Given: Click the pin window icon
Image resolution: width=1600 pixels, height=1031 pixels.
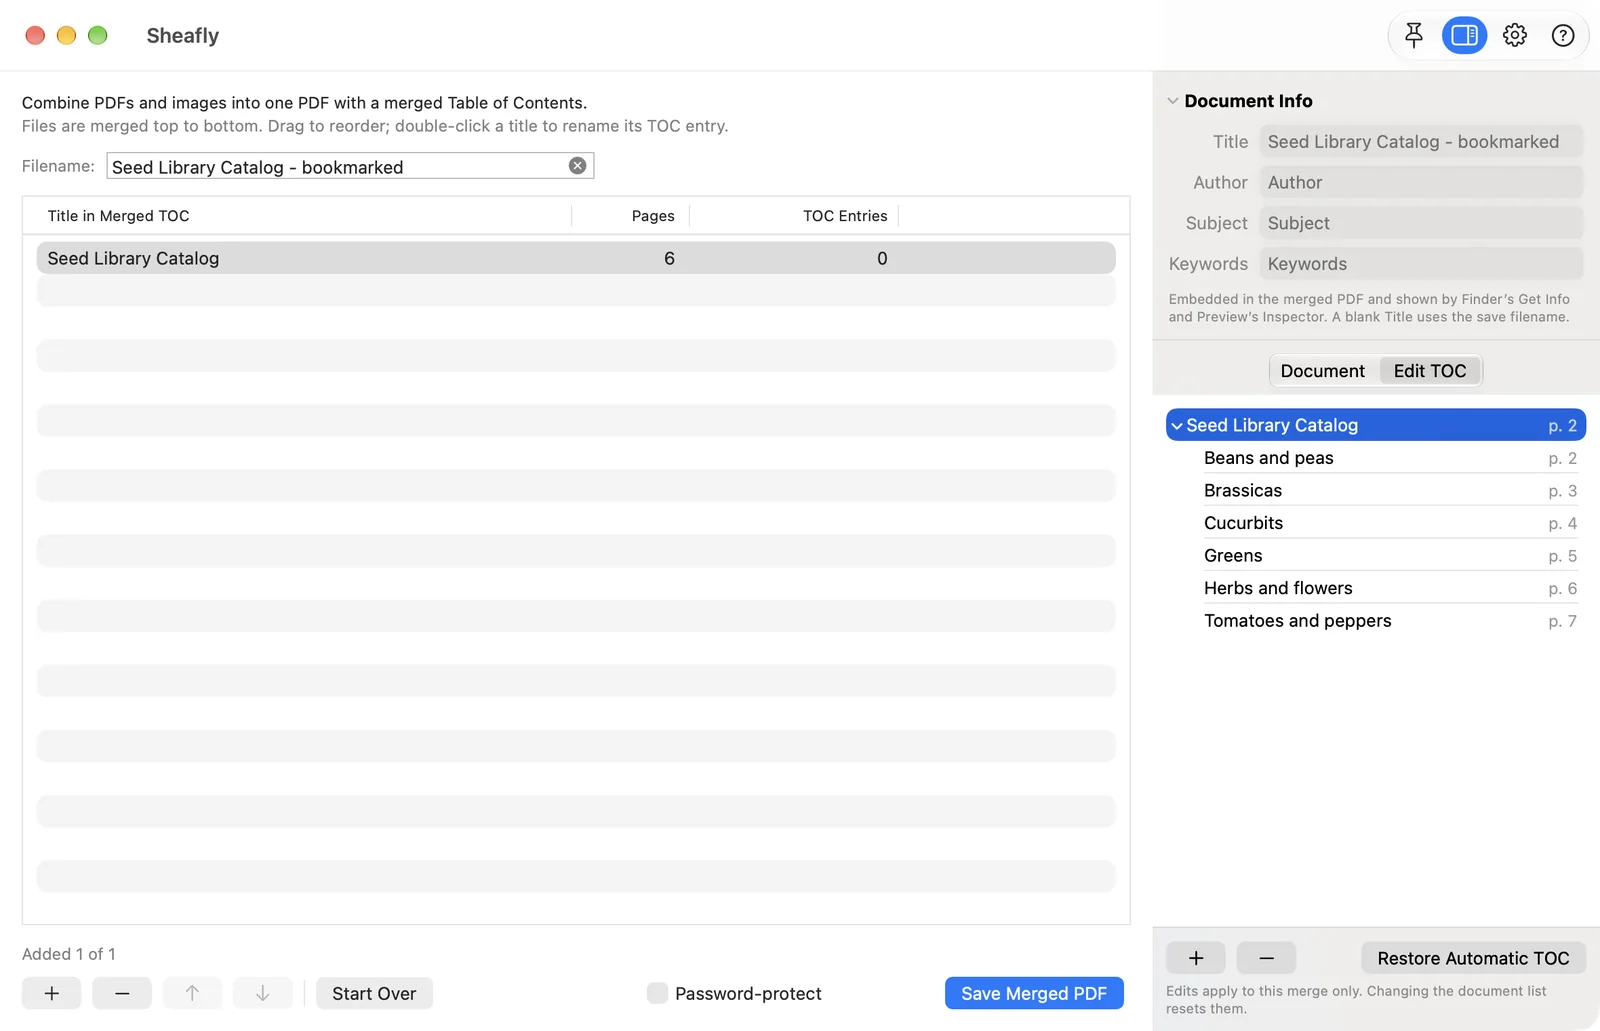Looking at the screenshot, I should coord(1413,36).
